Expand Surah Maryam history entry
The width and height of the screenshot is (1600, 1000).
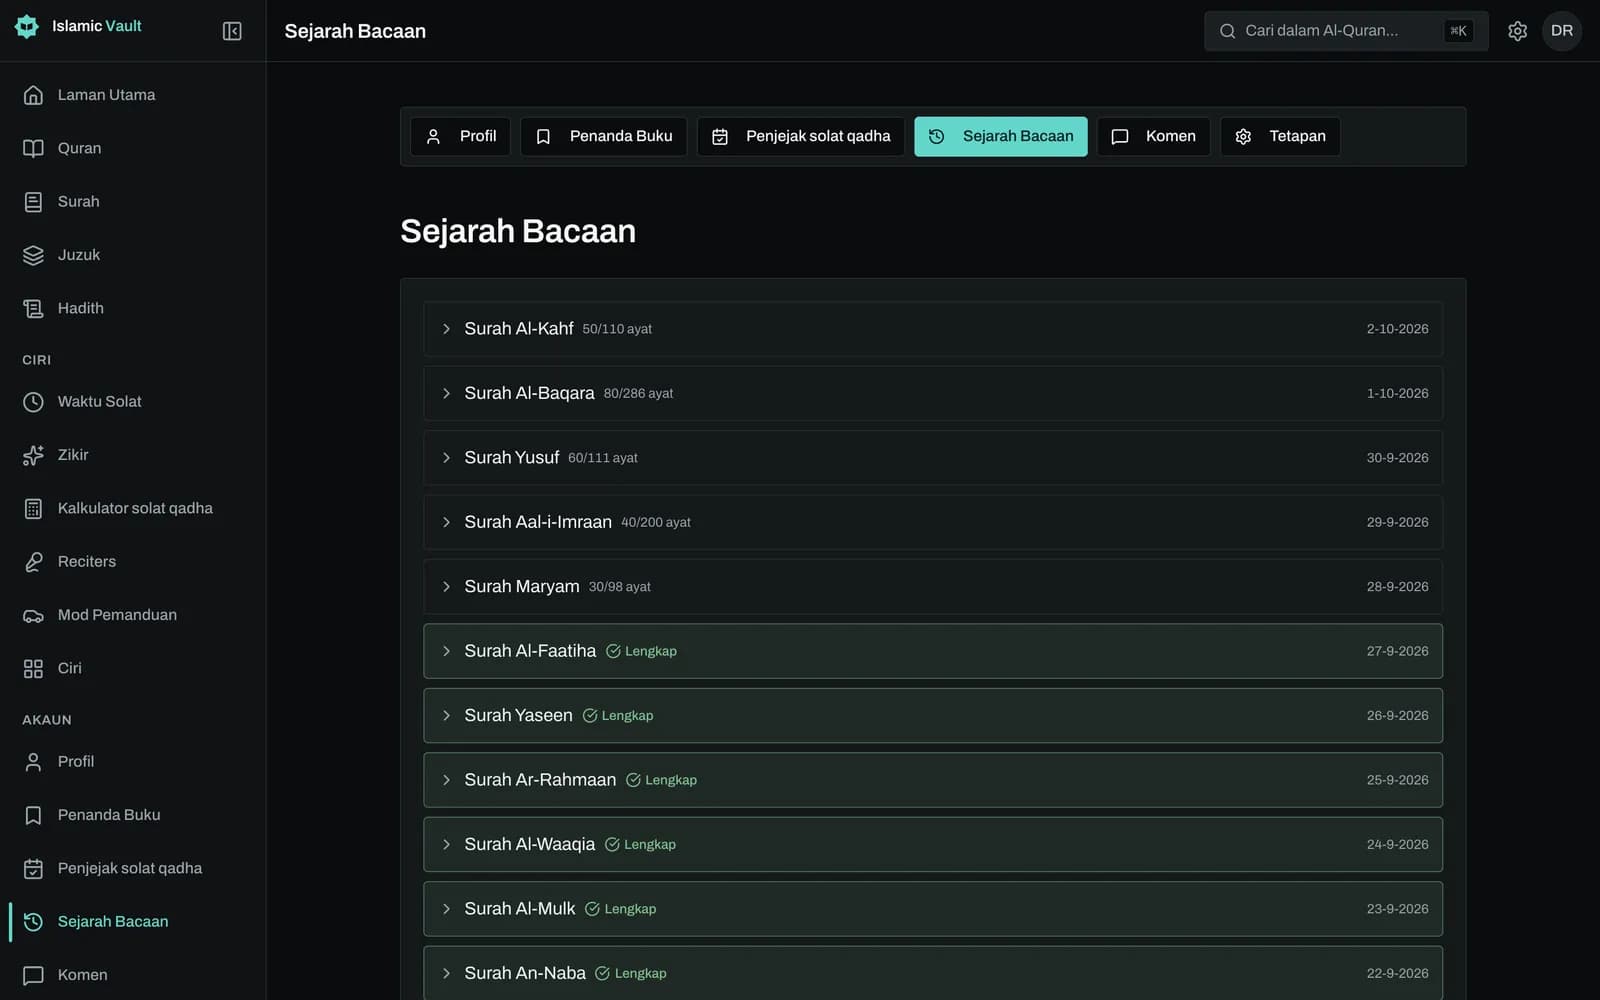[x=933, y=587]
